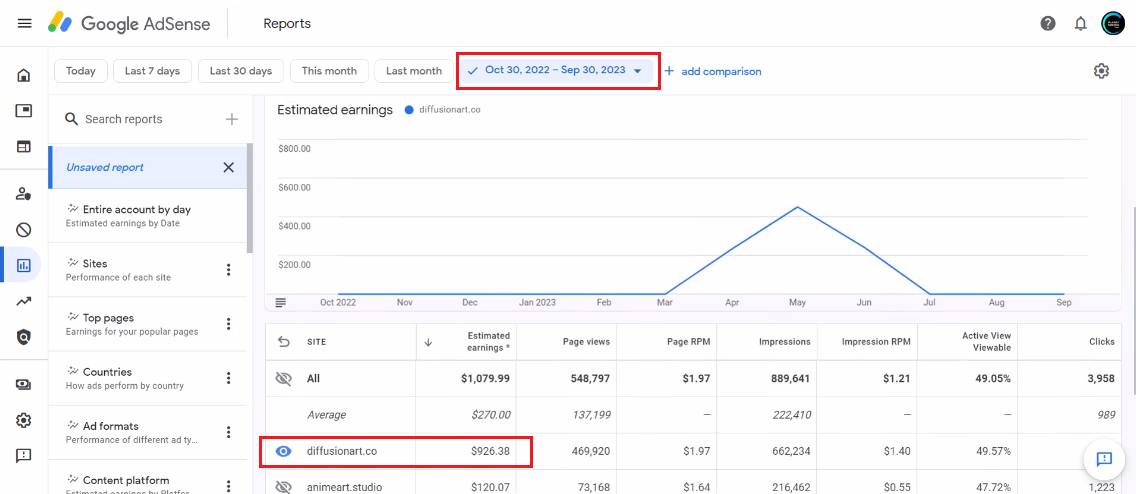Open more options for Top pages report
The width and height of the screenshot is (1136, 494).
[229, 324]
